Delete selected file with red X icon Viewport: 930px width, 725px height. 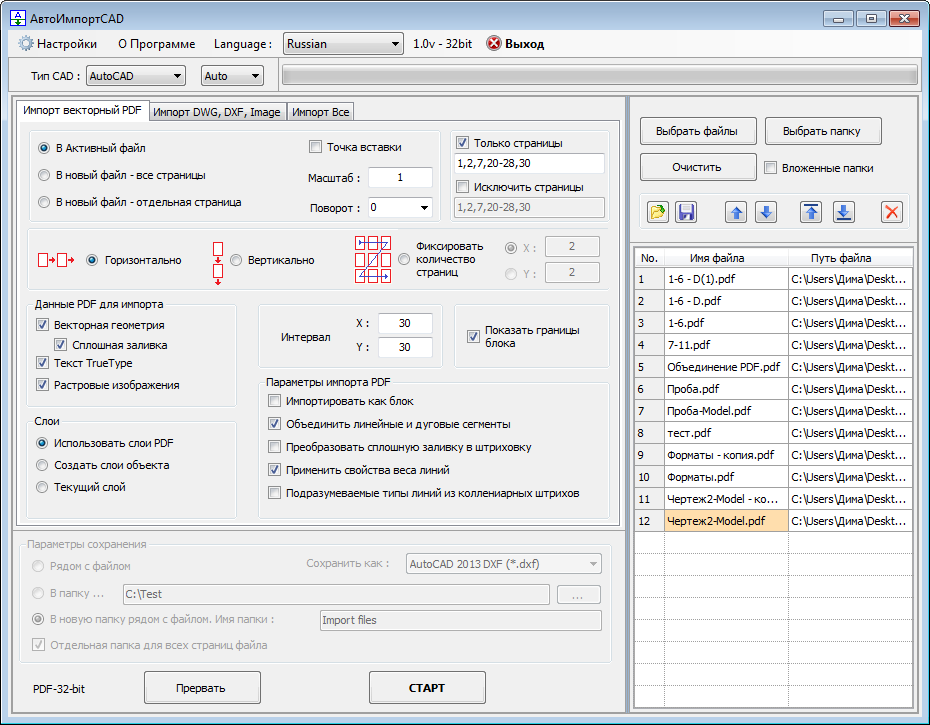(891, 212)
